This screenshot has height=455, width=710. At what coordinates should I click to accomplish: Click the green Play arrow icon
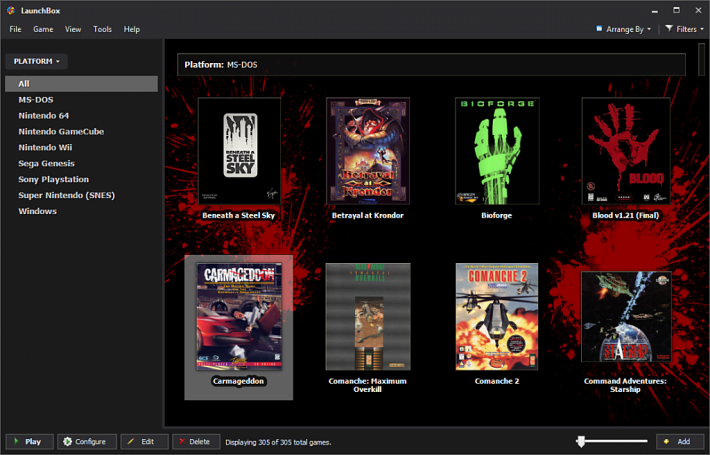click(16, 441)
